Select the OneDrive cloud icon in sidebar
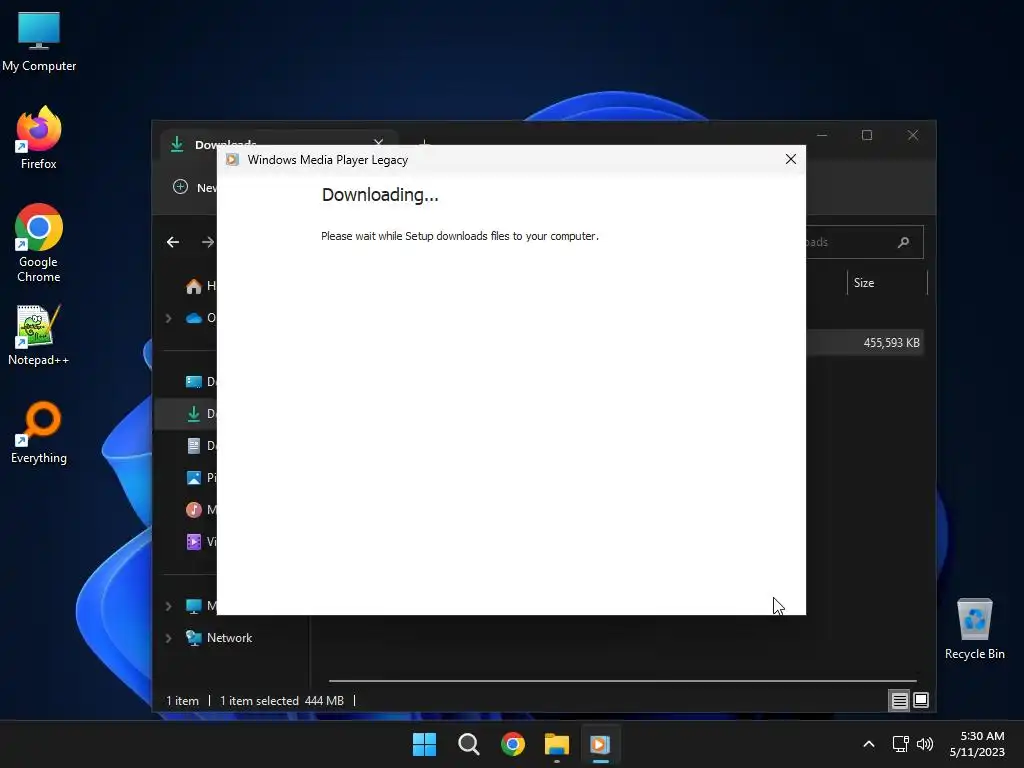Screen dimensions: 1024x768 (x=194, y=318)
